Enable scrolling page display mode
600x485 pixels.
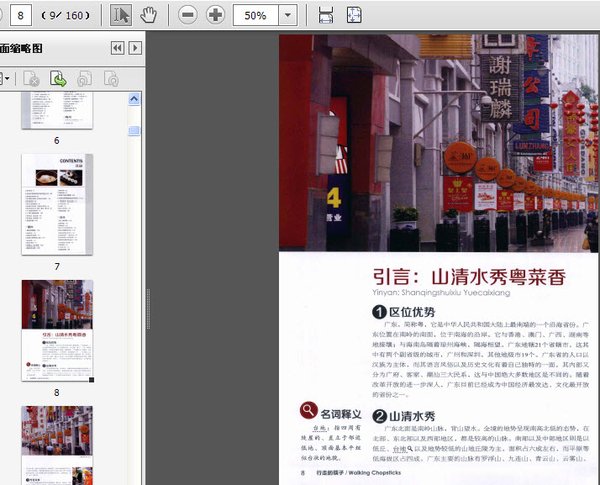(x=325, y=15)
